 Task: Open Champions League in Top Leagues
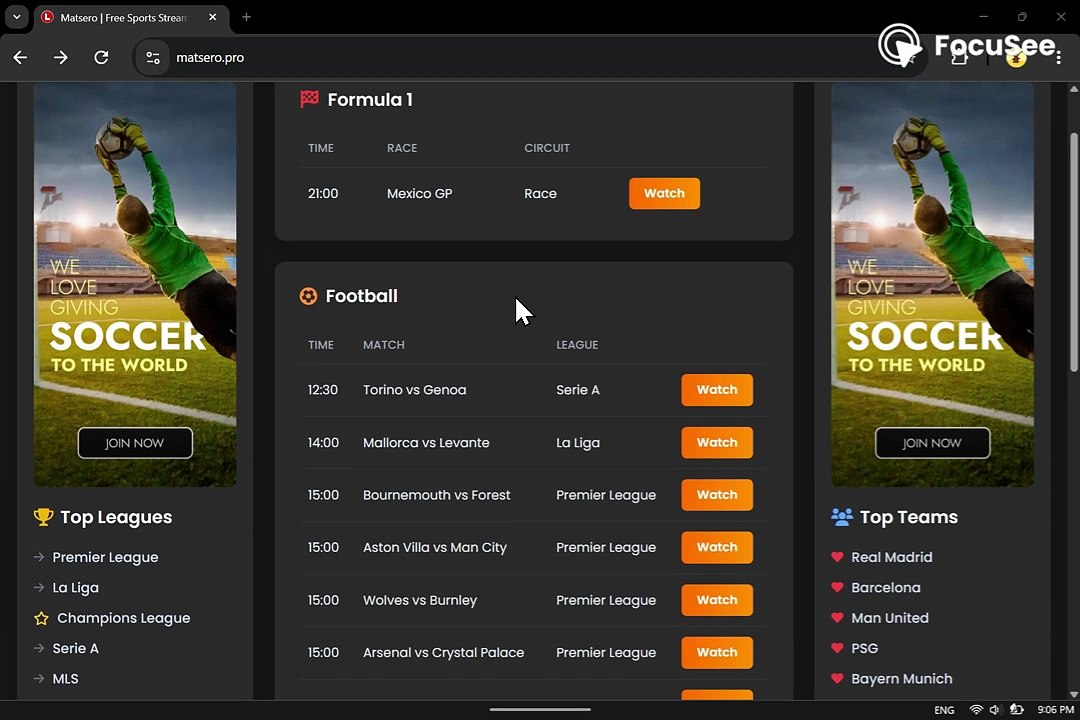tap(123, 618)
